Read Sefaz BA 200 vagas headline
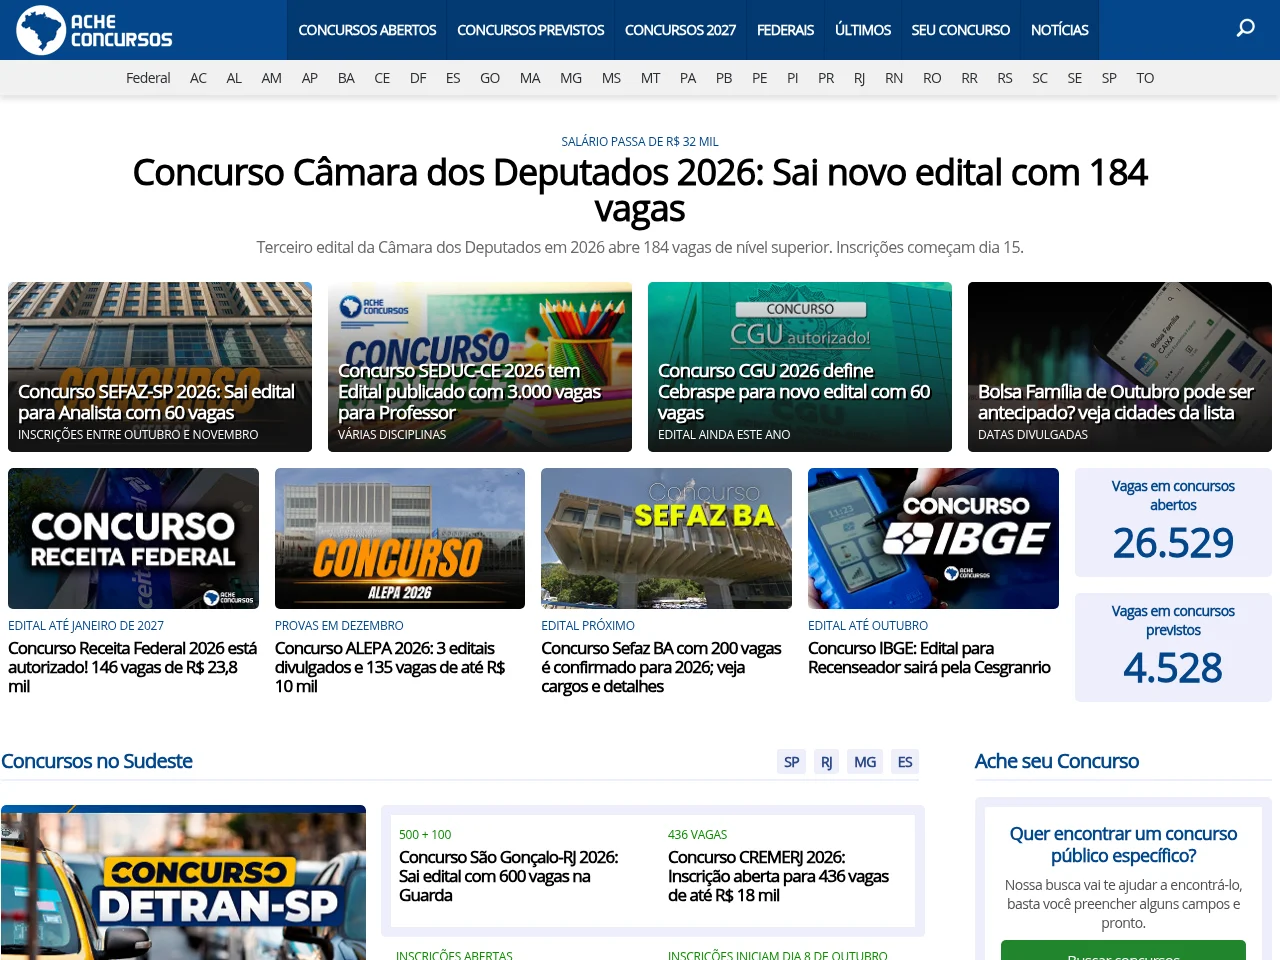 pos(661,667)
